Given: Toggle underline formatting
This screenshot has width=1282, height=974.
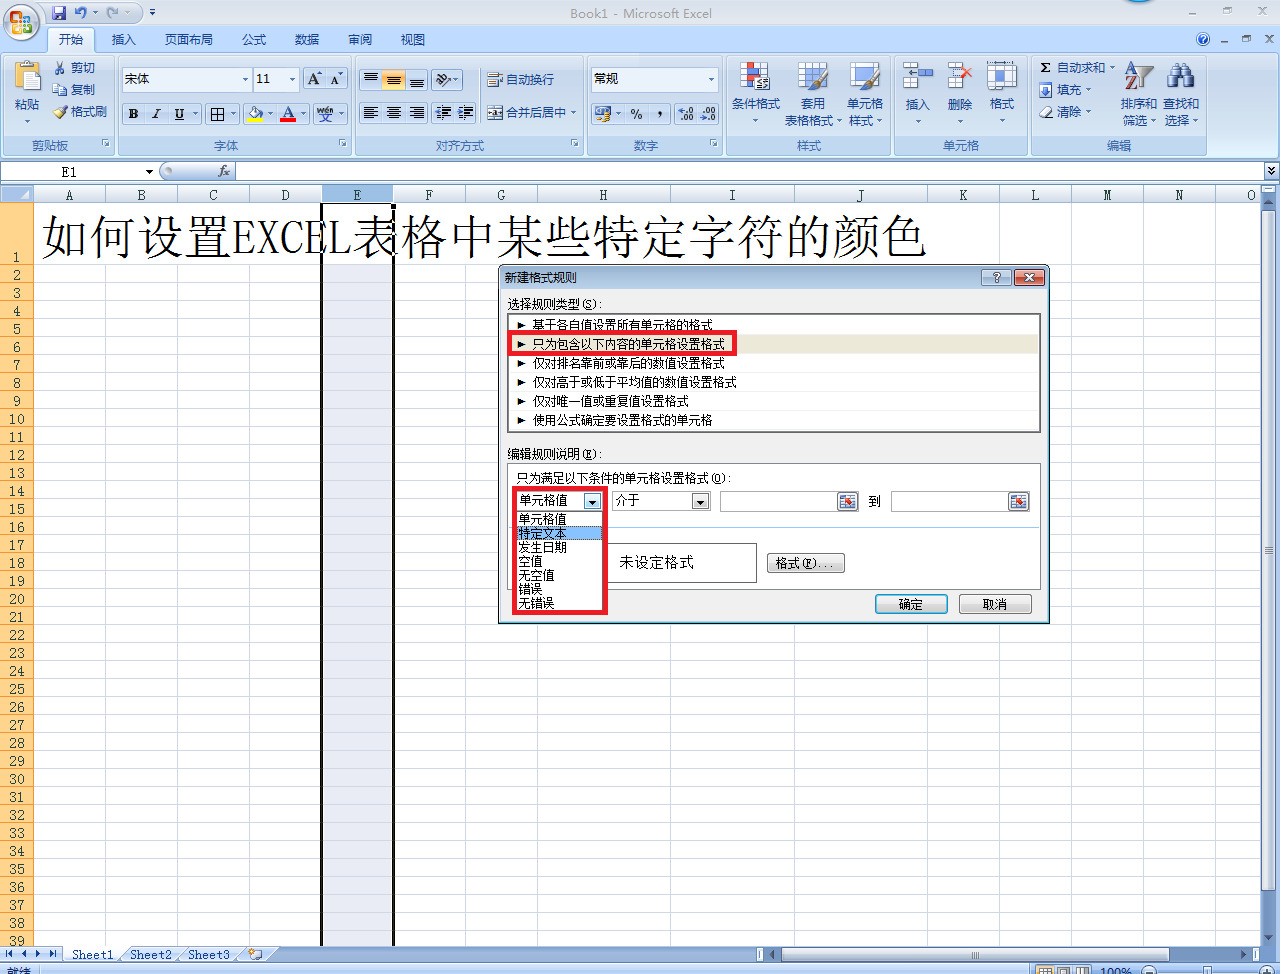Looking at the screenshot, I should point(179,114).
